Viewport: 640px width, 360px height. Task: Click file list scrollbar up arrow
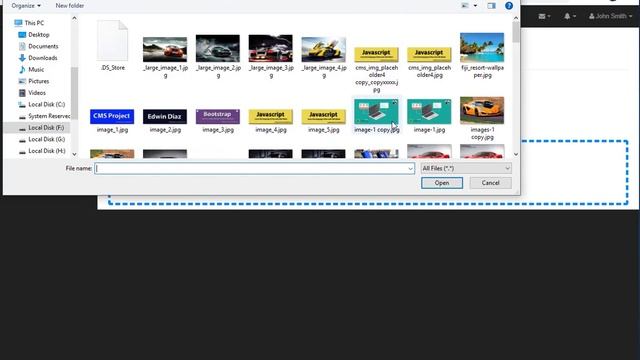tap(516, 18)
